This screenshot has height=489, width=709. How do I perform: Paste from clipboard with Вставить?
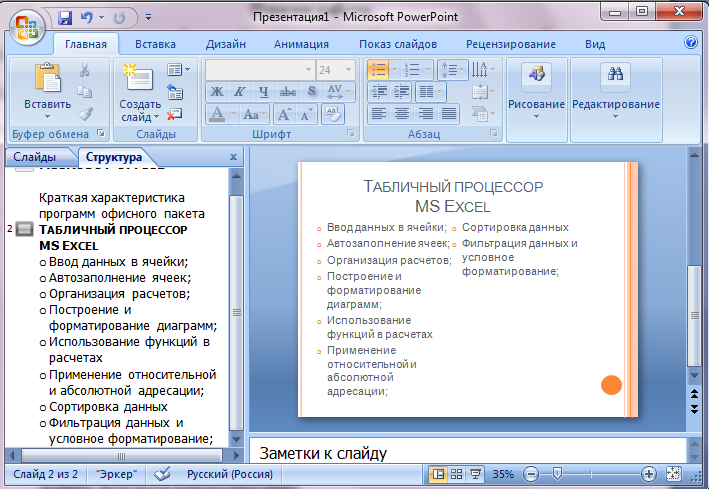47,91
